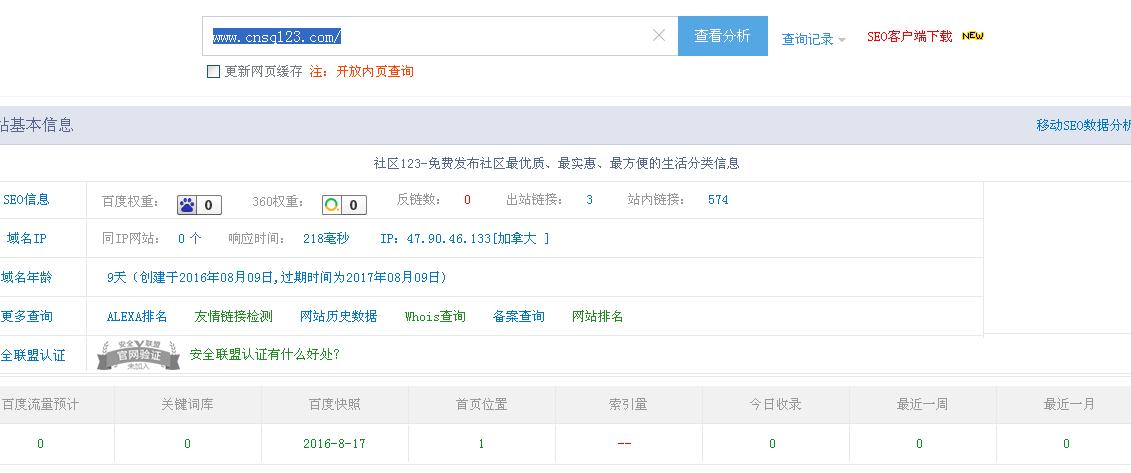Enable the 更新网页缓存 checkbox
1131x473 pixels.
(x=213, y=72)
